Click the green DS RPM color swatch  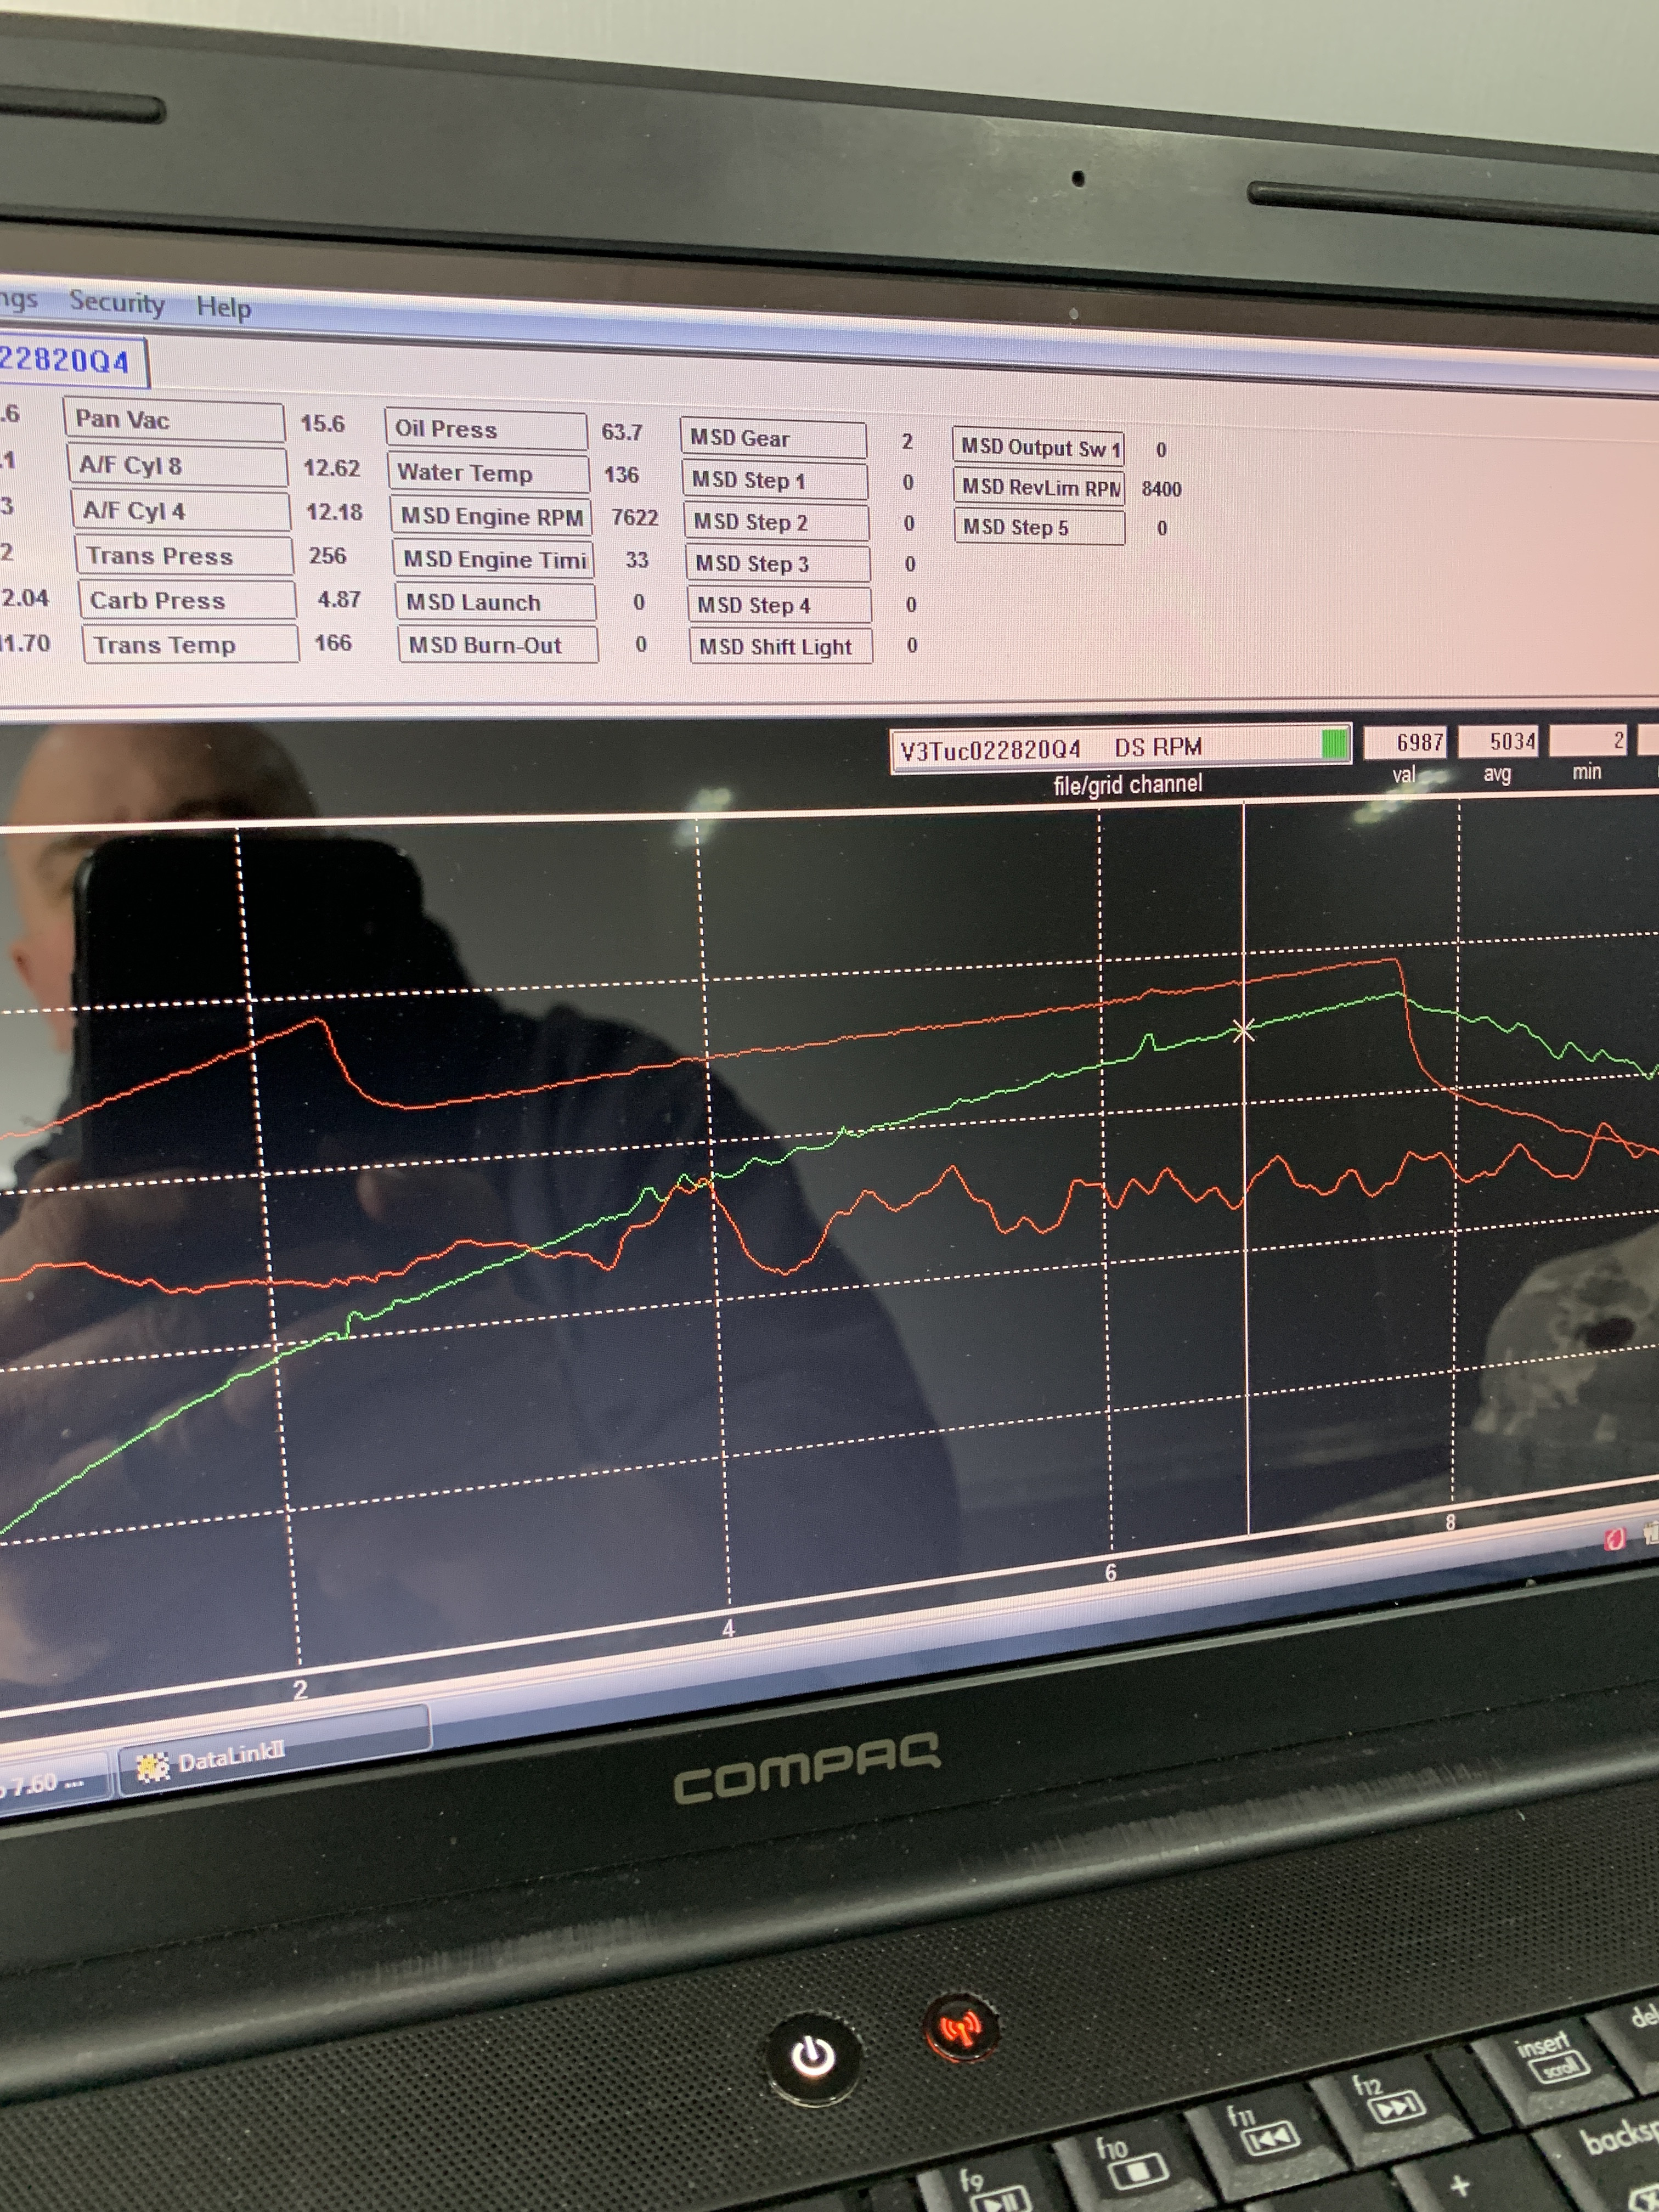point(1333,743)
